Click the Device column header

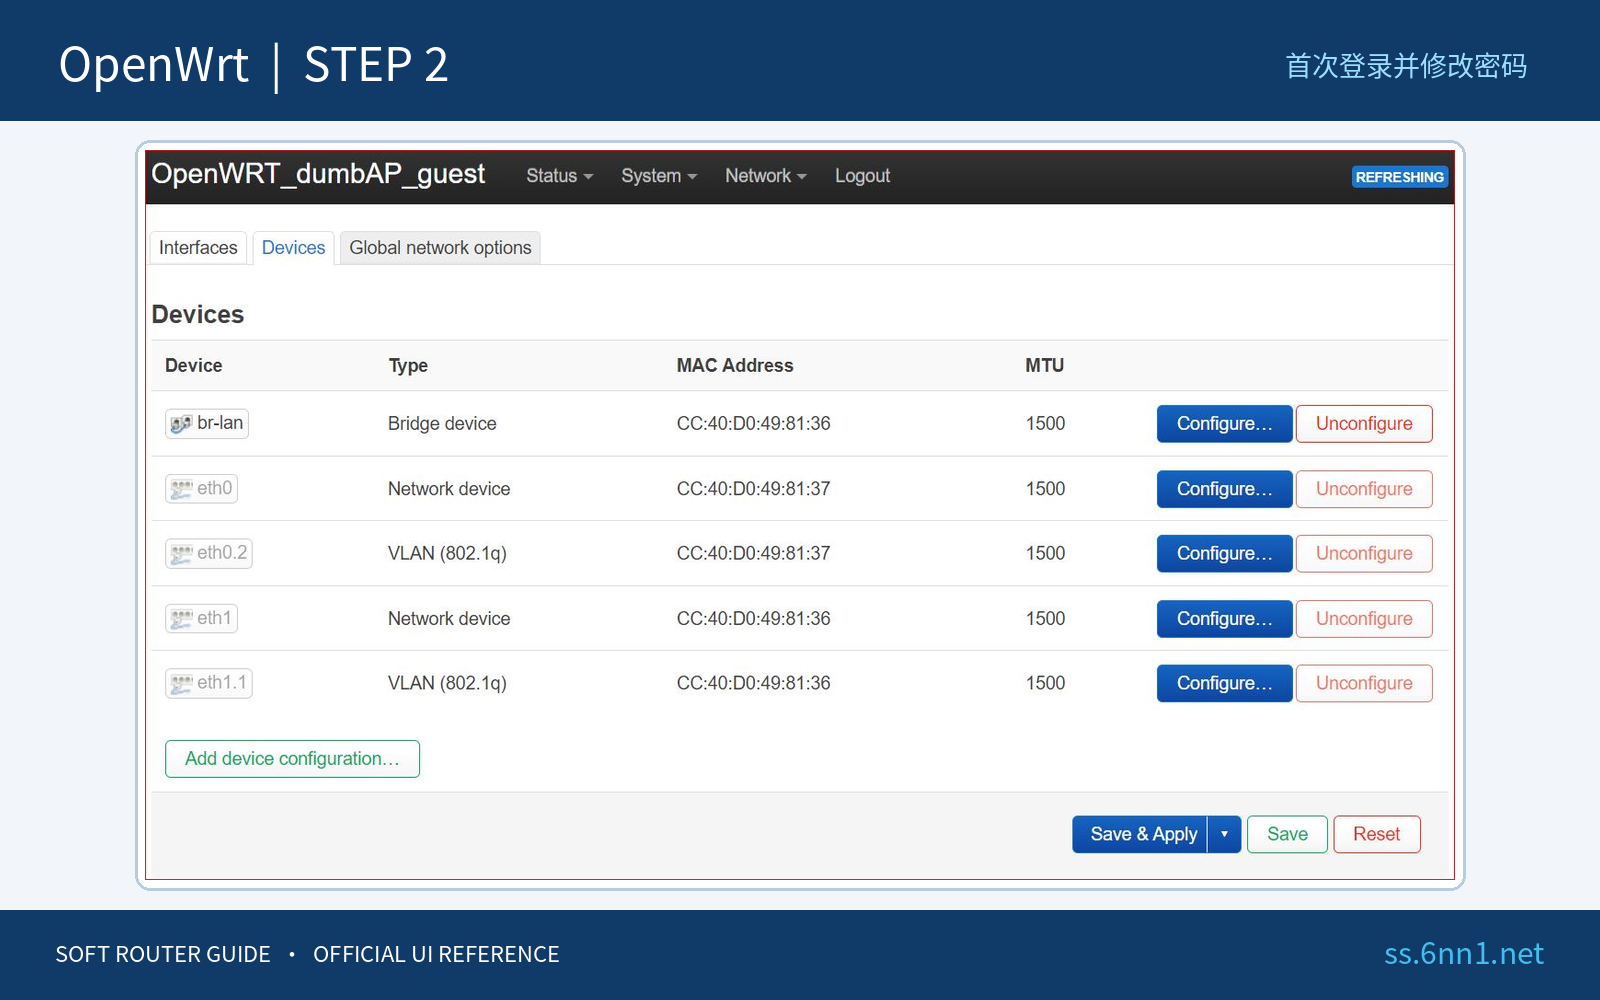click(194, 366)
